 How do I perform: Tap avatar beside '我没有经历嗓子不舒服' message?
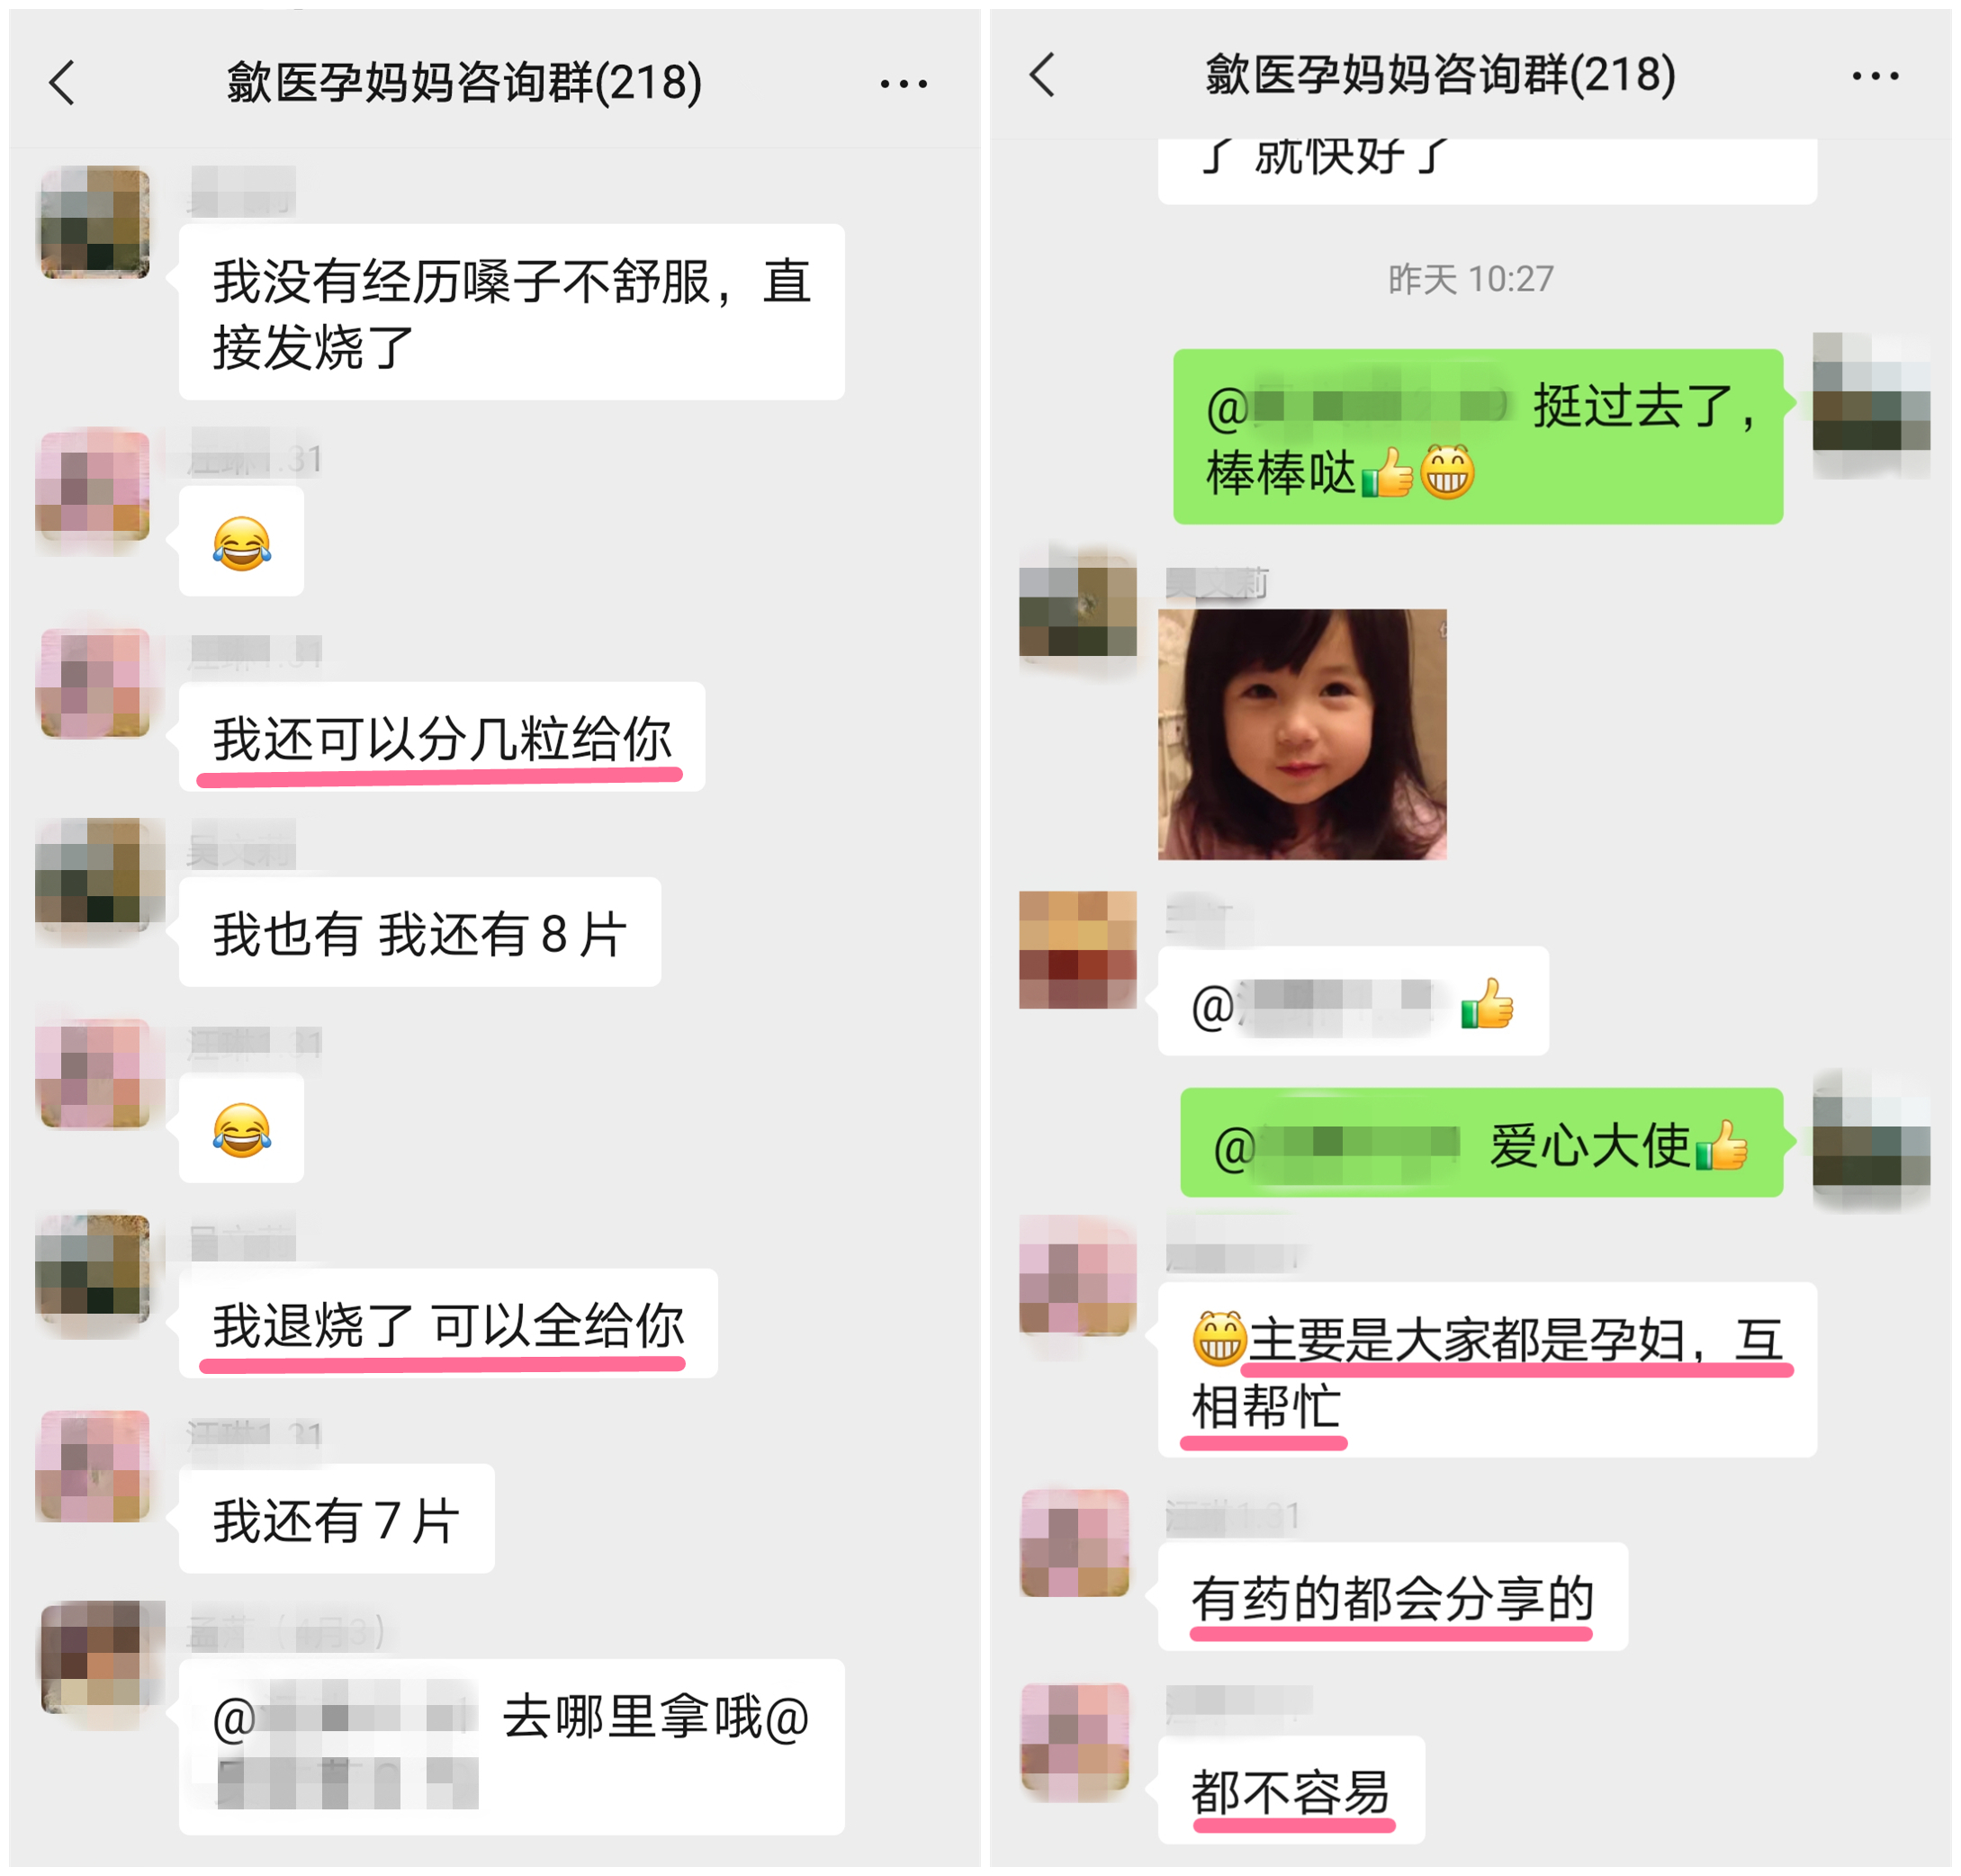[94, 222]
